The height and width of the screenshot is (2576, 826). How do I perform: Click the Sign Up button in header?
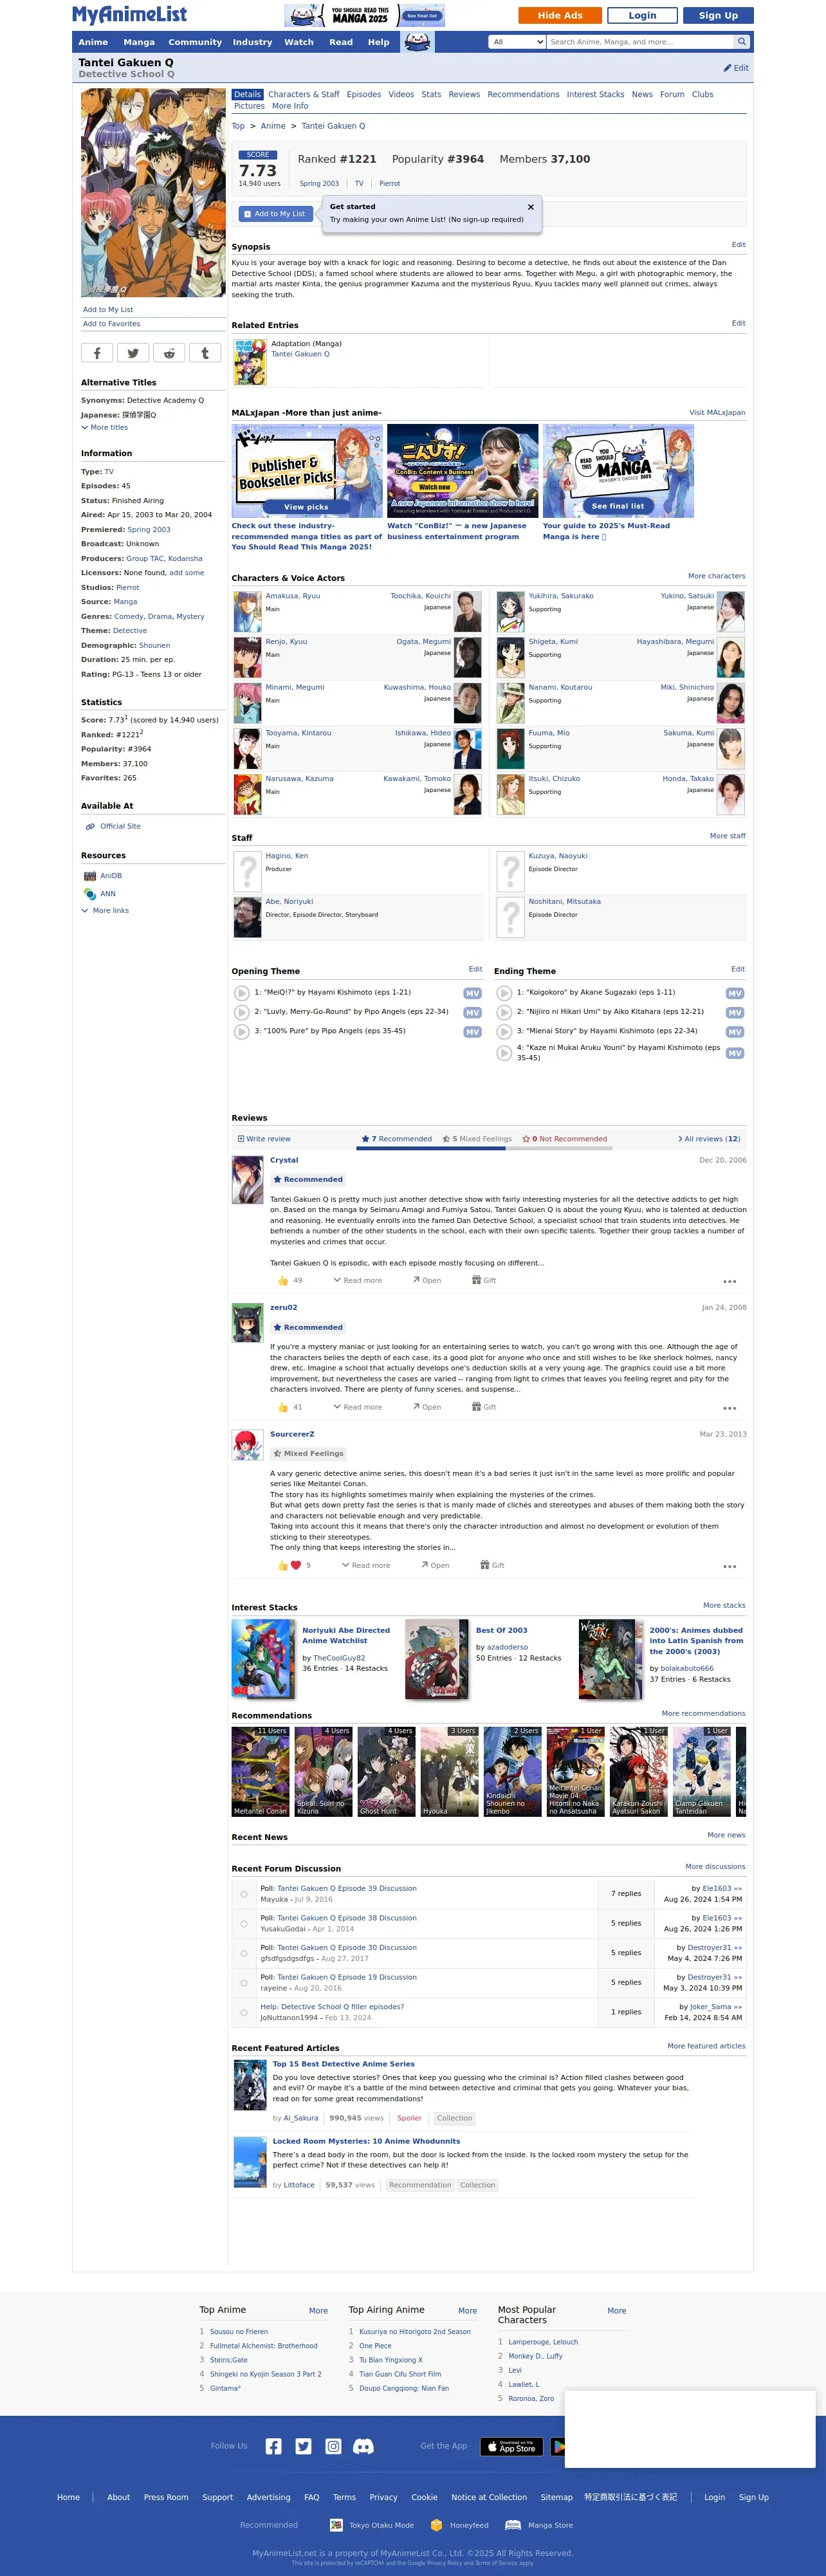click(x=718, y=15)
